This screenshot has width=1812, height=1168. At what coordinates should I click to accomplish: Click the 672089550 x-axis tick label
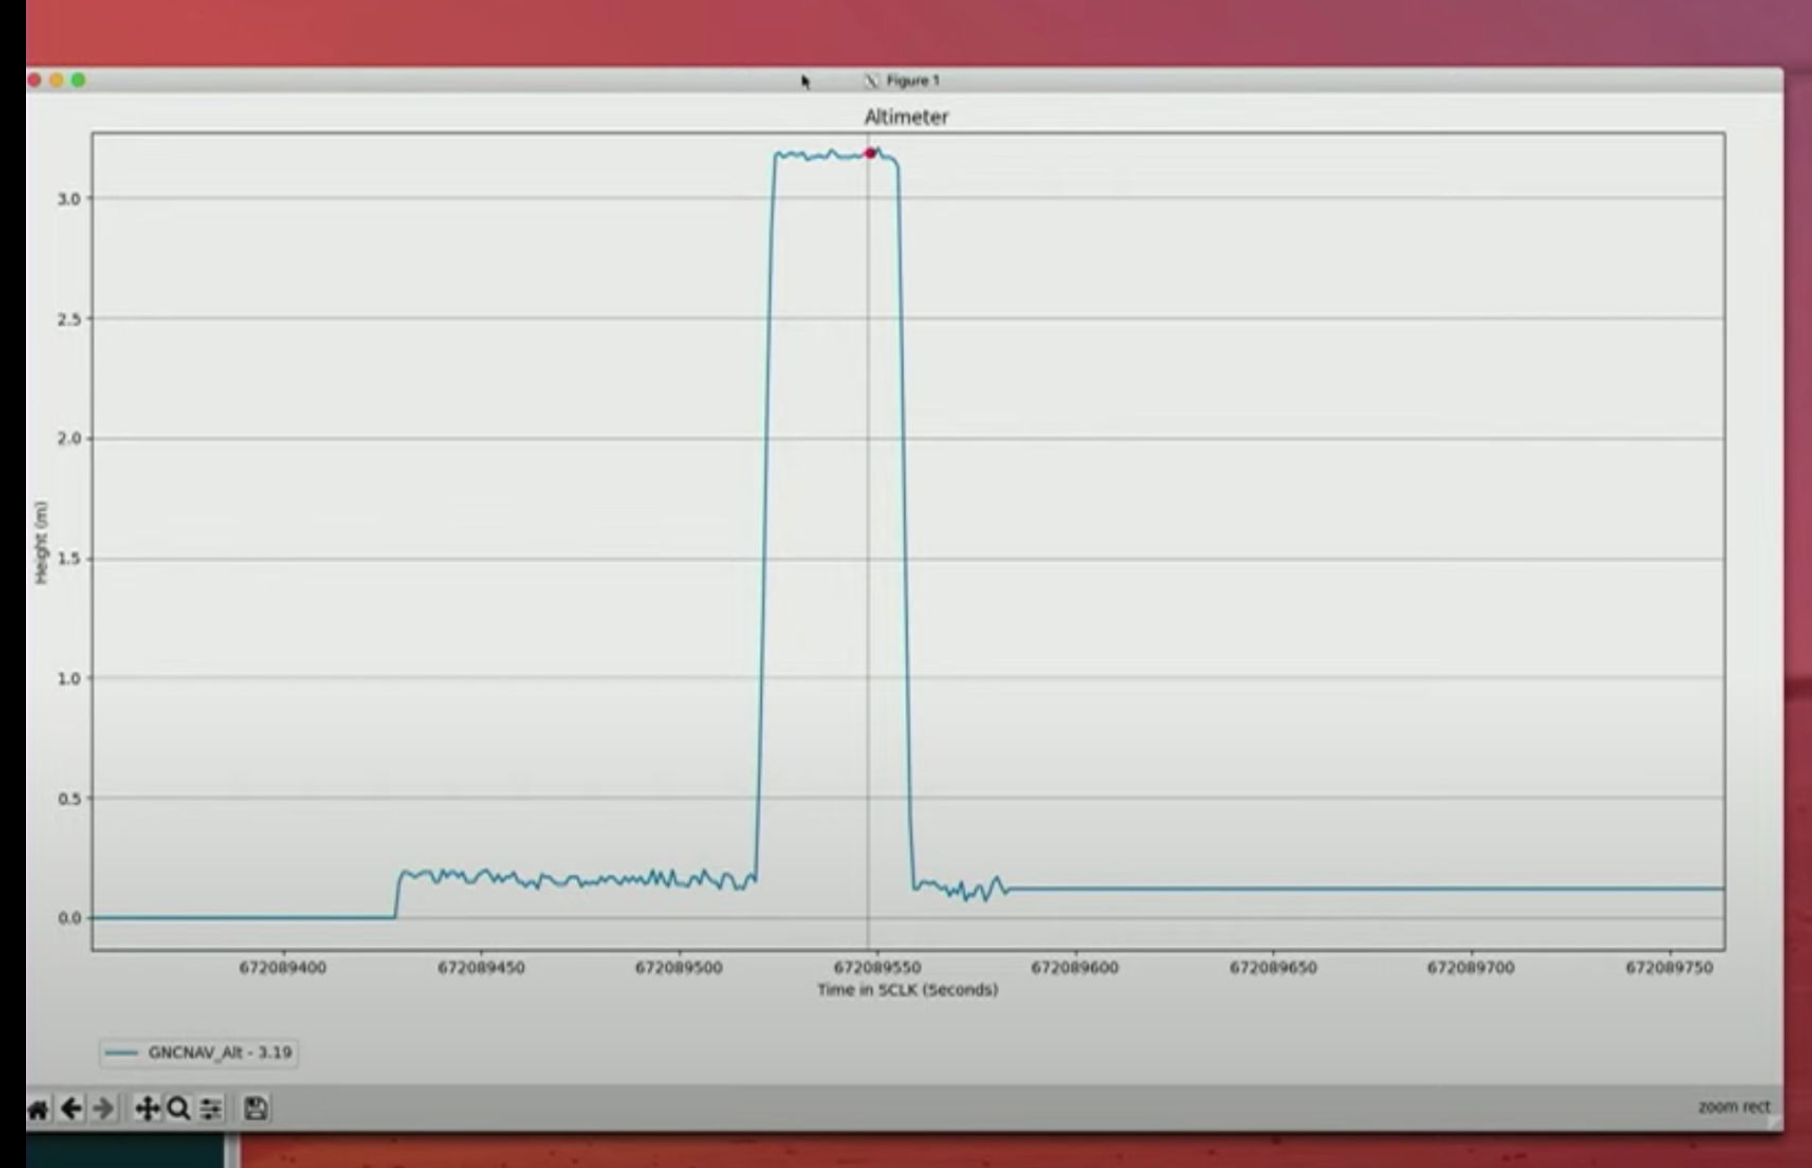tap(877, 968)
